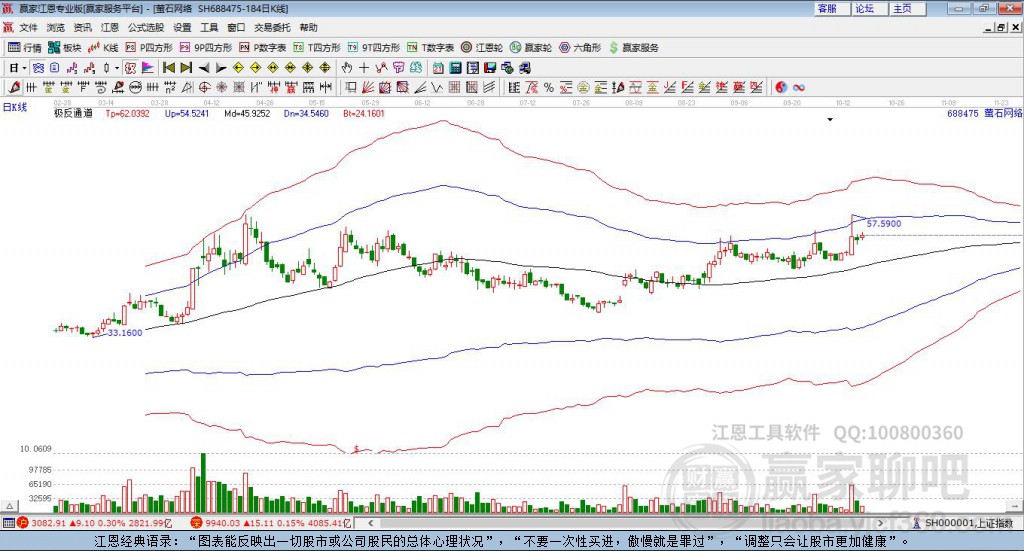This screenshot has height=551, width=1024.
Task: Open the 文件 menu
Action: pyautogui.click(x=28, y=27)
